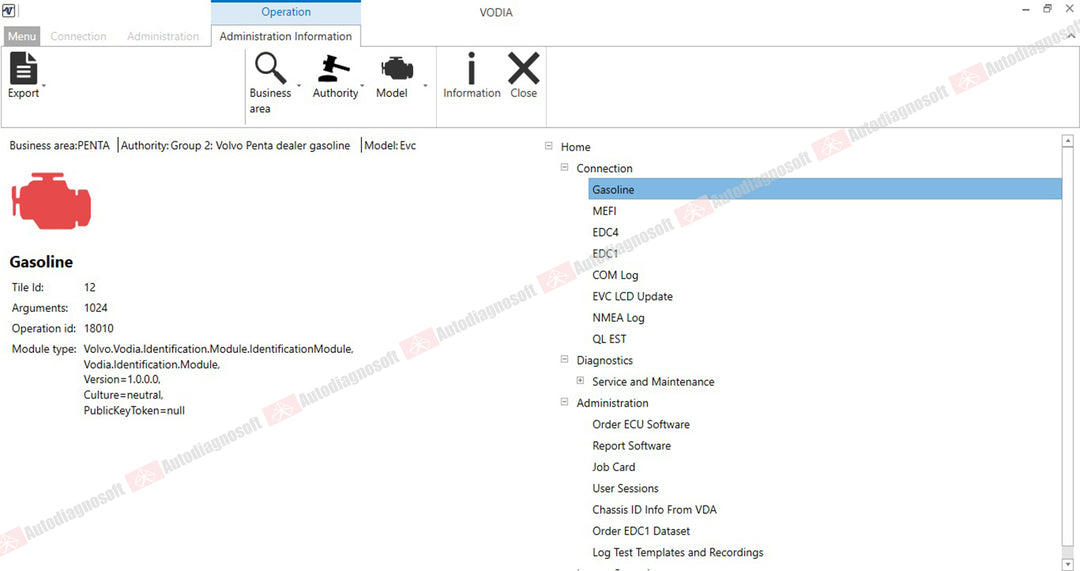Image resolution: width=1080 pixels, height=571 pixels.
Task: Select MEFI in the tree
Action: pyautogui.click(x=604, y=211)
